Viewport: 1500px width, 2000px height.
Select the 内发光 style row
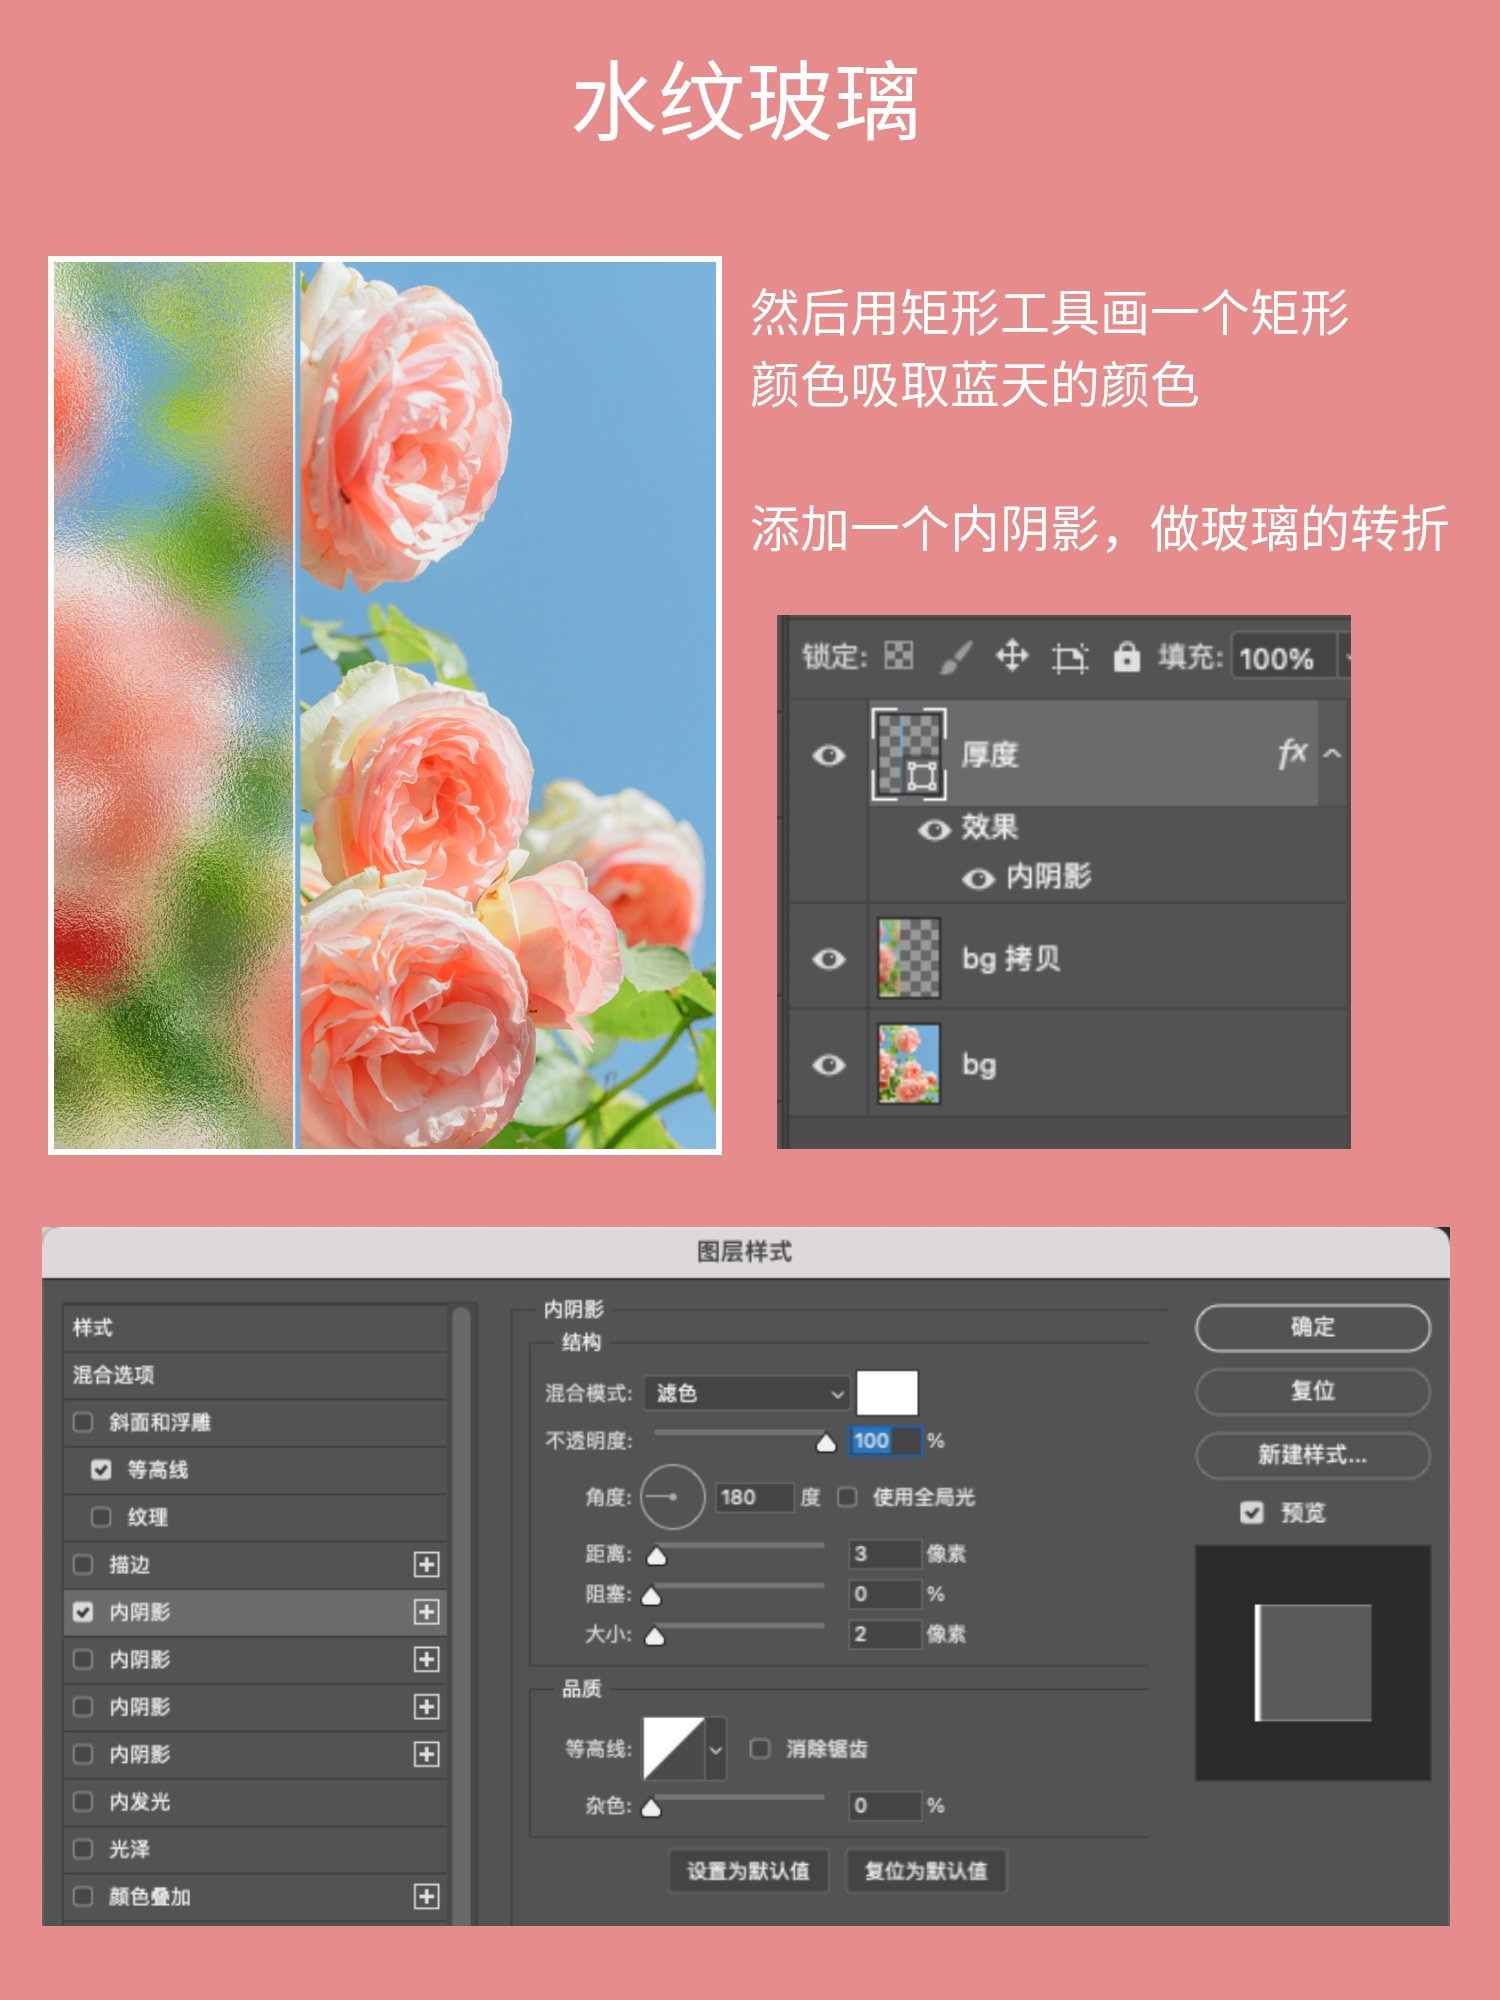click(255, 1802)
